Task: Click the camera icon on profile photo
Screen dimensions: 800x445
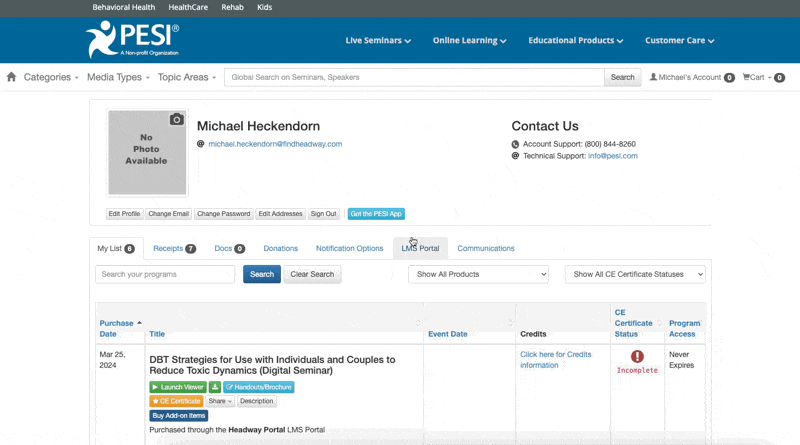Action: click(177, 119)
